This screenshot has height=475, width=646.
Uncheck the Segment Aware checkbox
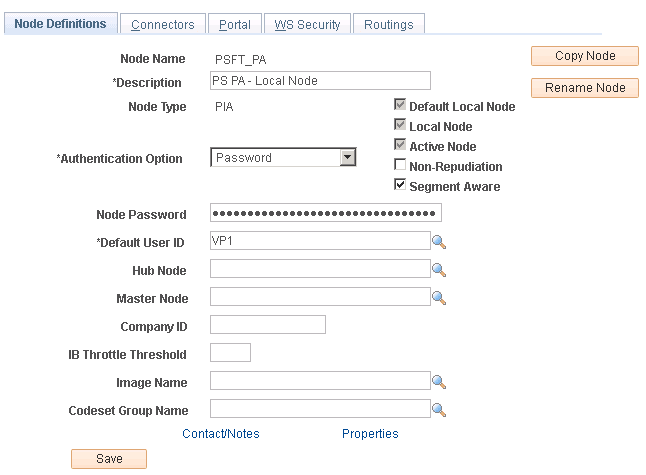[400, 185]
